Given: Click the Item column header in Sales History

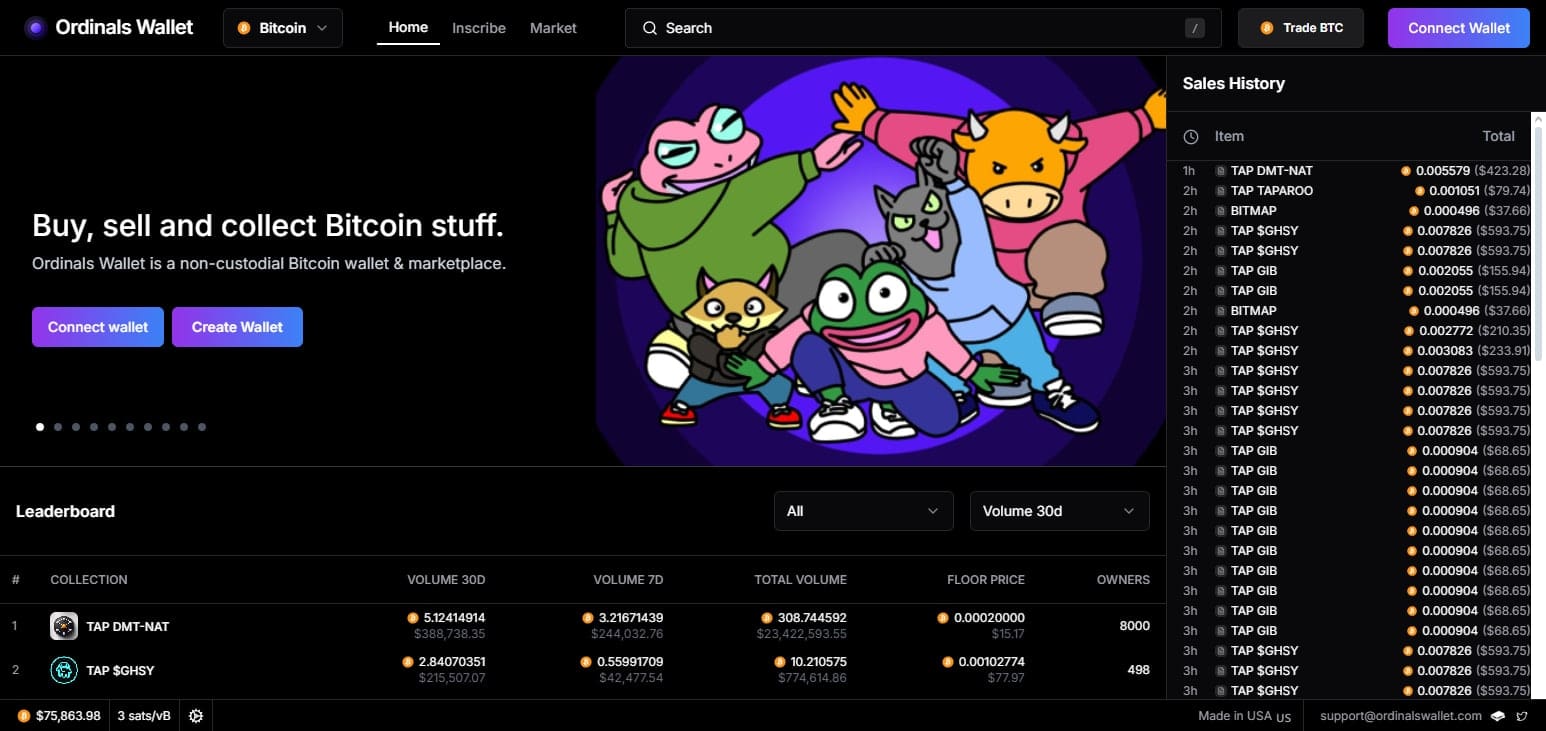Looking at the screenshot, I should 1229,136.
